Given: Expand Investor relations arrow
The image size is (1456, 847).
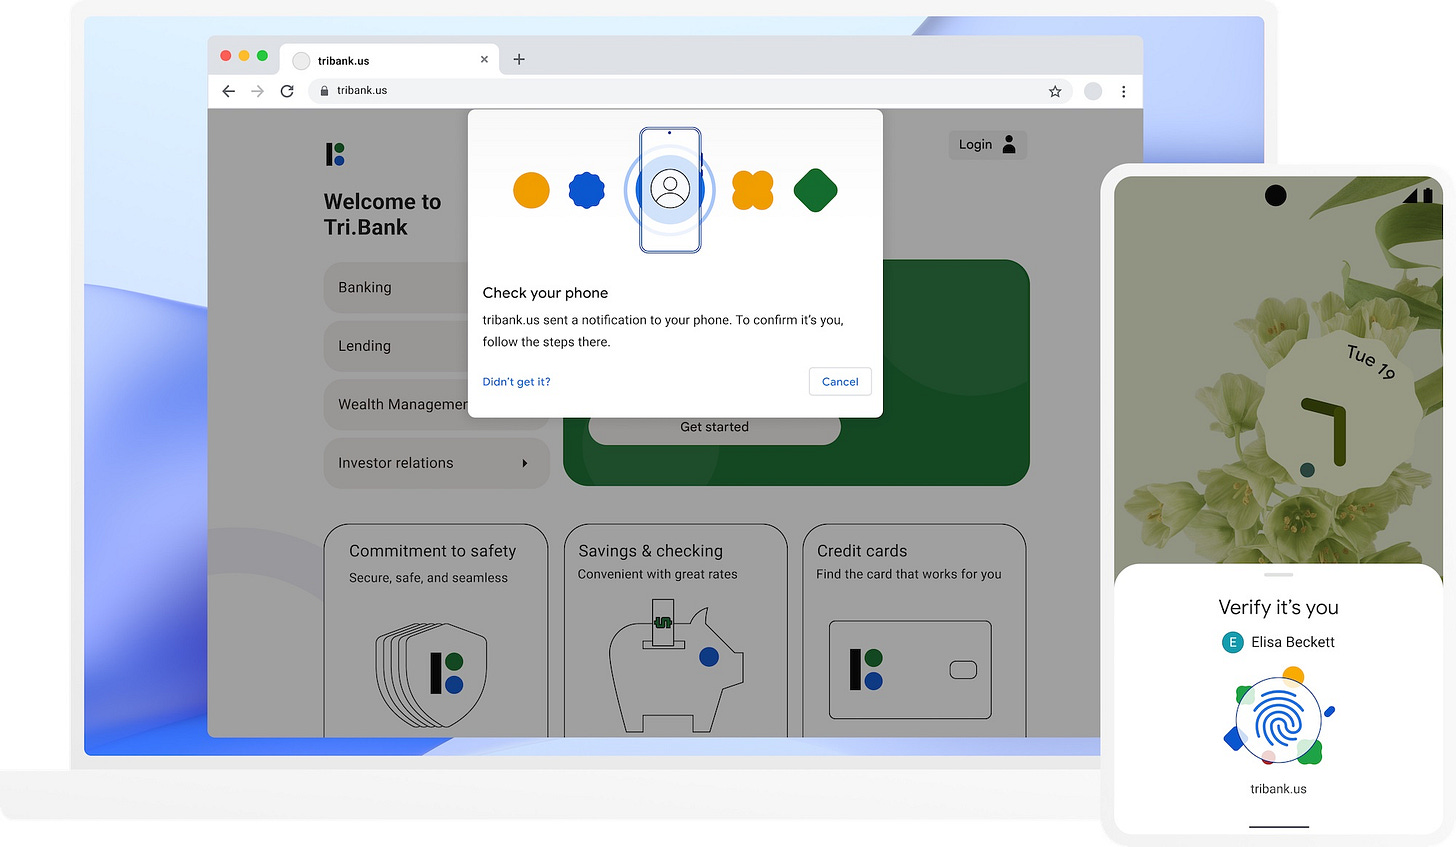Looking at the screenshot, I should pos(525,463).
